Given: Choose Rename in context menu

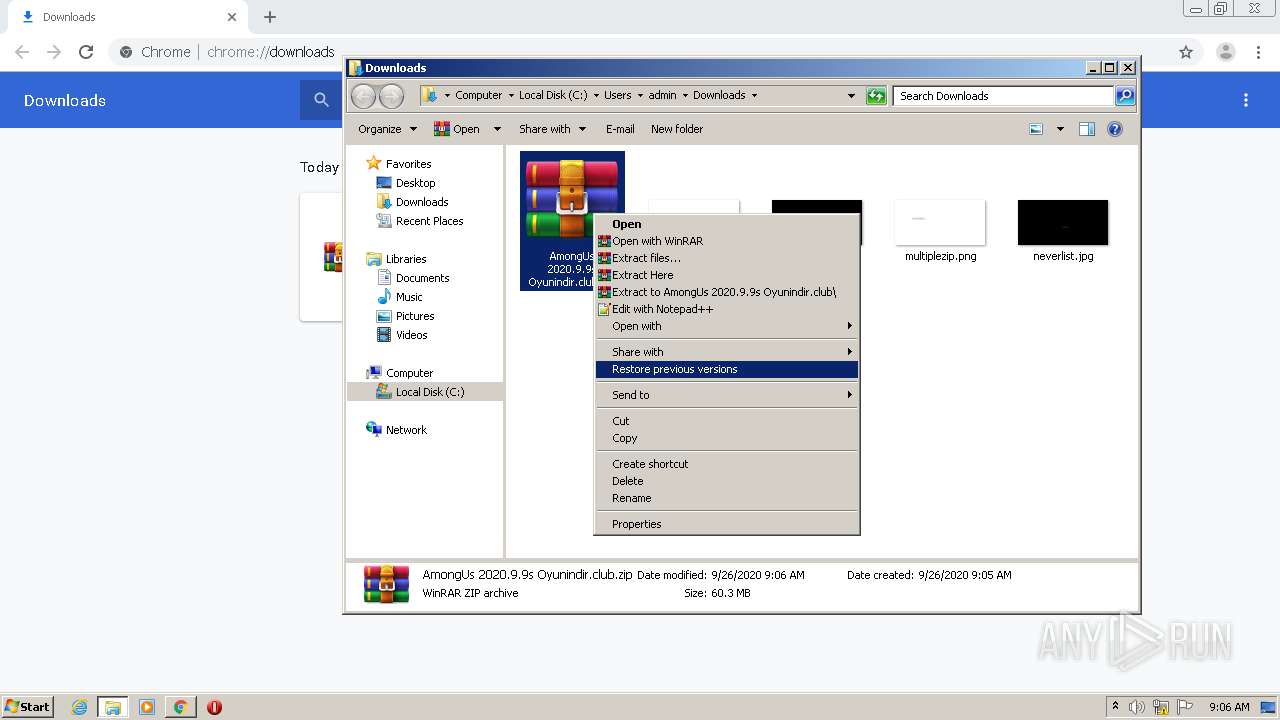Looking at the screenshot, I should pos(726,498).
